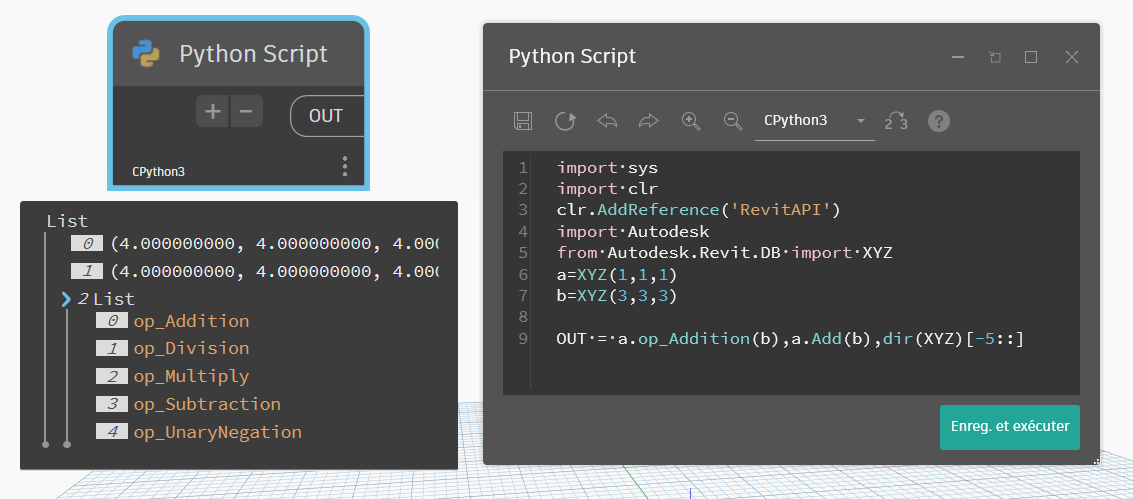This screenshot has width=1133, height=499.
Task: Click the OUT port of the node
Action: (x=327, y=116)
